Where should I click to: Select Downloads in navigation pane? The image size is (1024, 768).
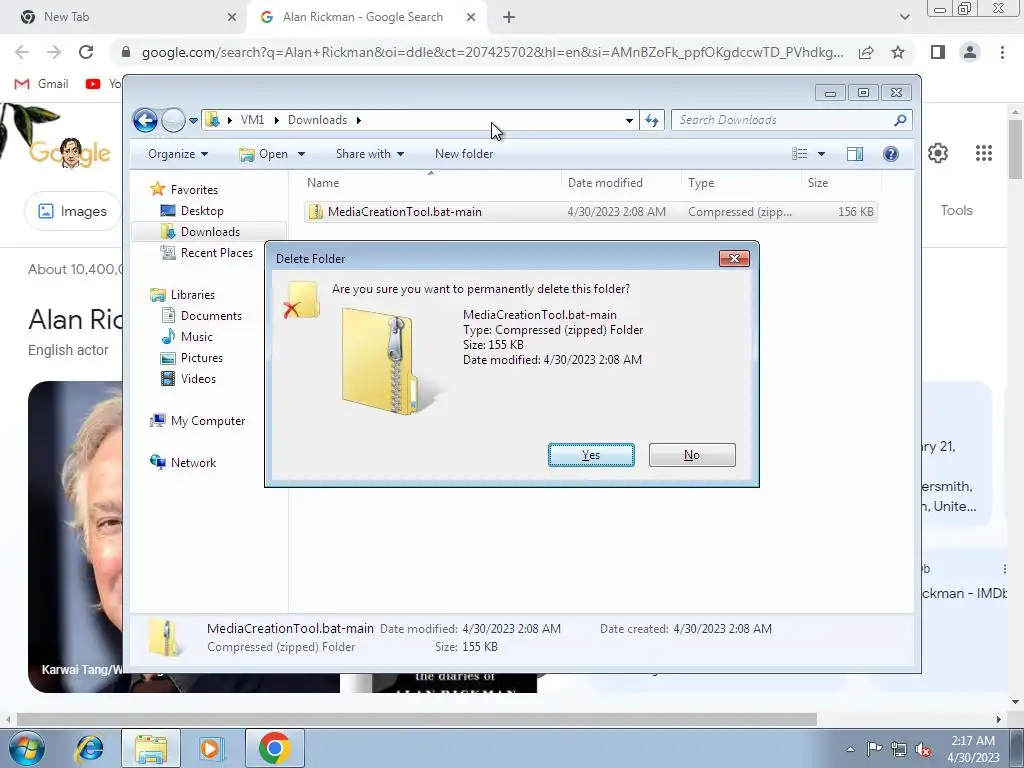[210, 232]
